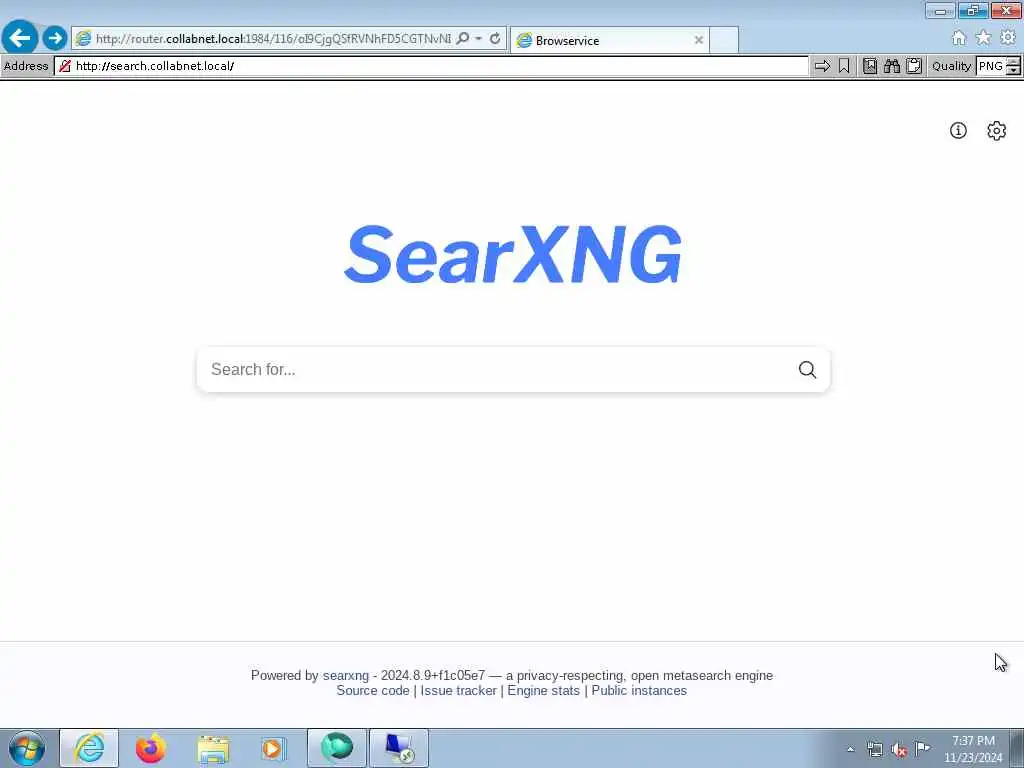The image size is (1024, 768).
Task: Open IE favorites star
Action: point(983,38)
